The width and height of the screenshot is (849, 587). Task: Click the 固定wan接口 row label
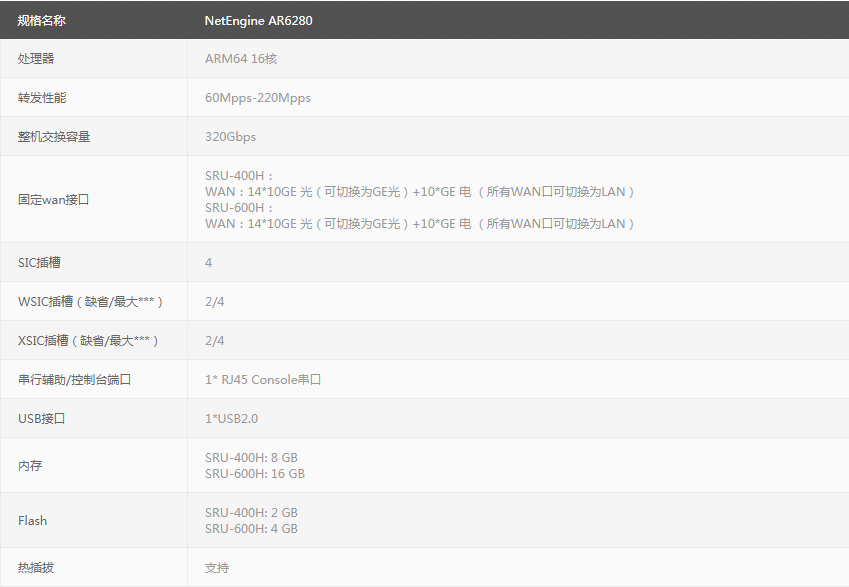[x=53, y=199]
